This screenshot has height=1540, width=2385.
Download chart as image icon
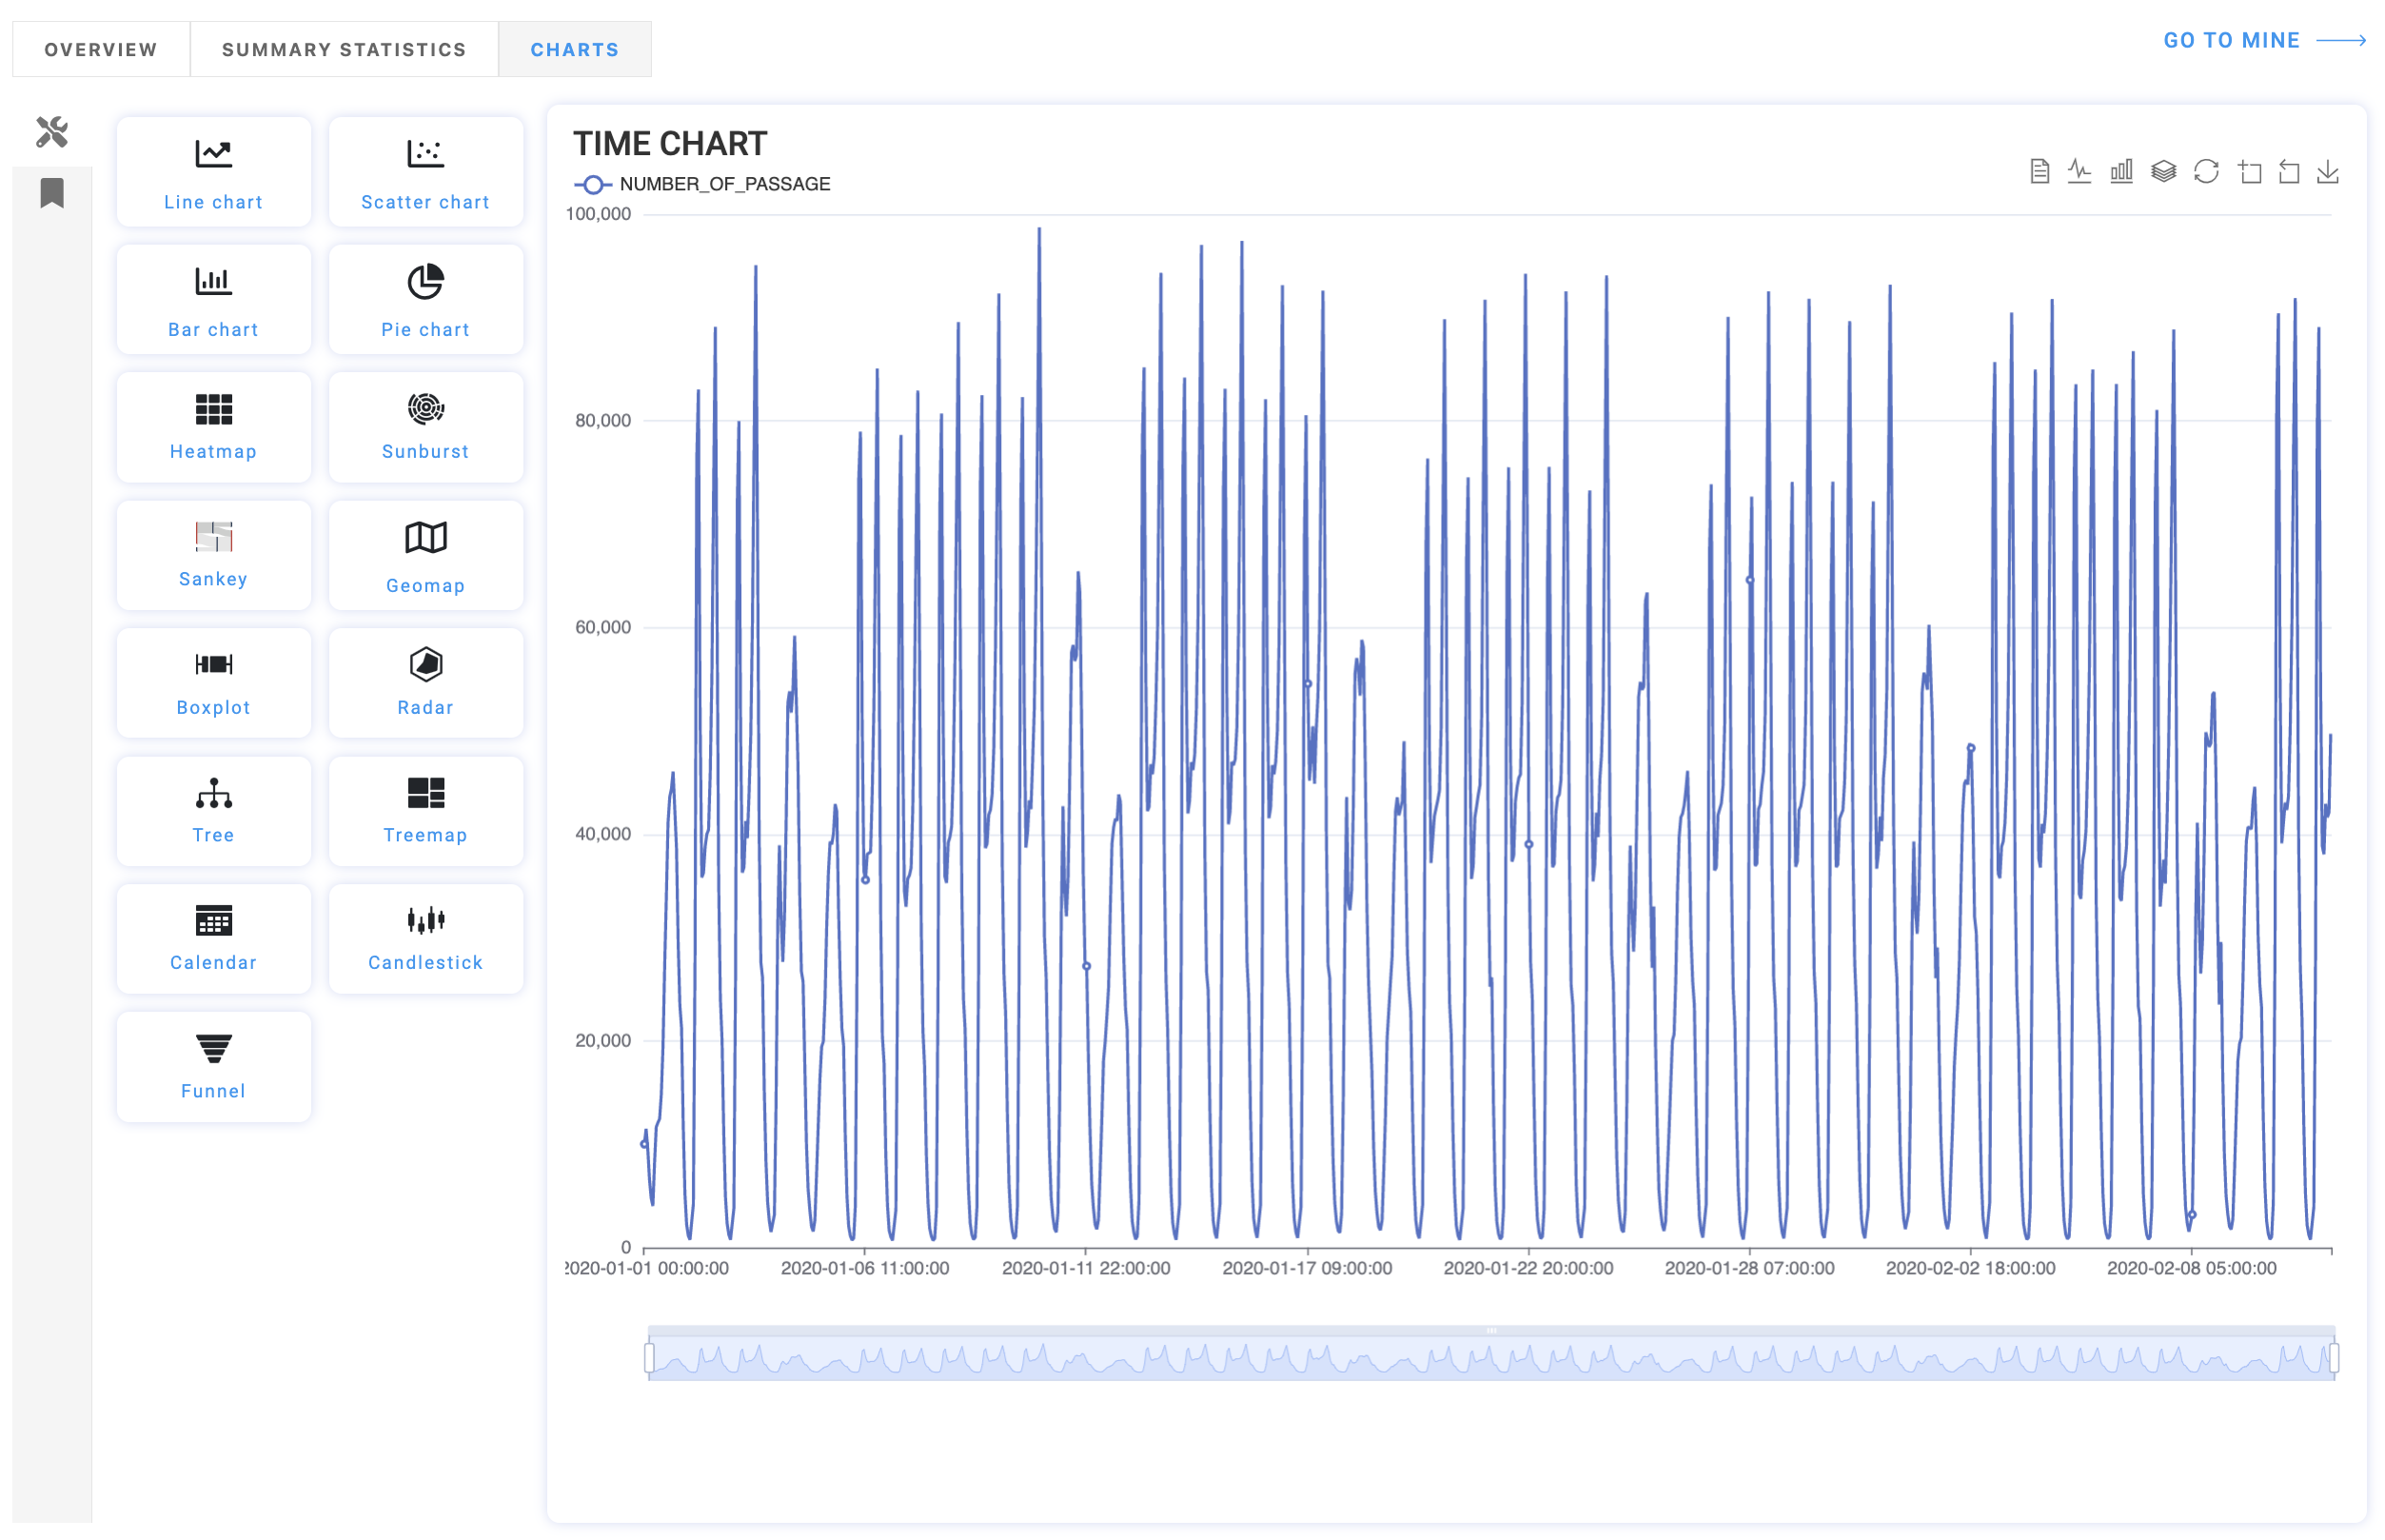tap(2327, 172)
